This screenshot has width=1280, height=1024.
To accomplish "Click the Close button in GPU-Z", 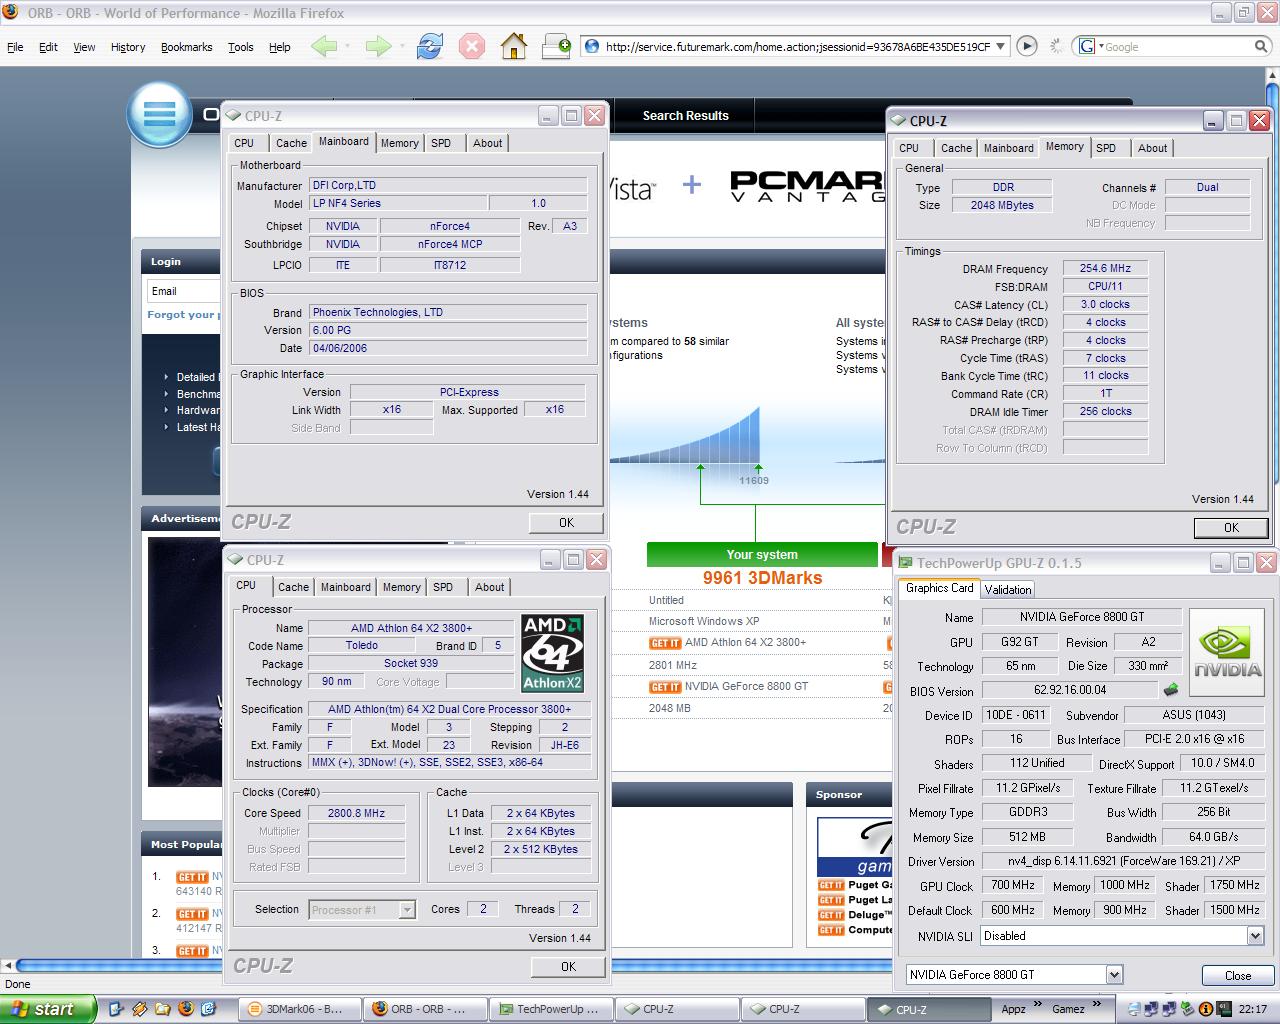I will coord(1237,975).
